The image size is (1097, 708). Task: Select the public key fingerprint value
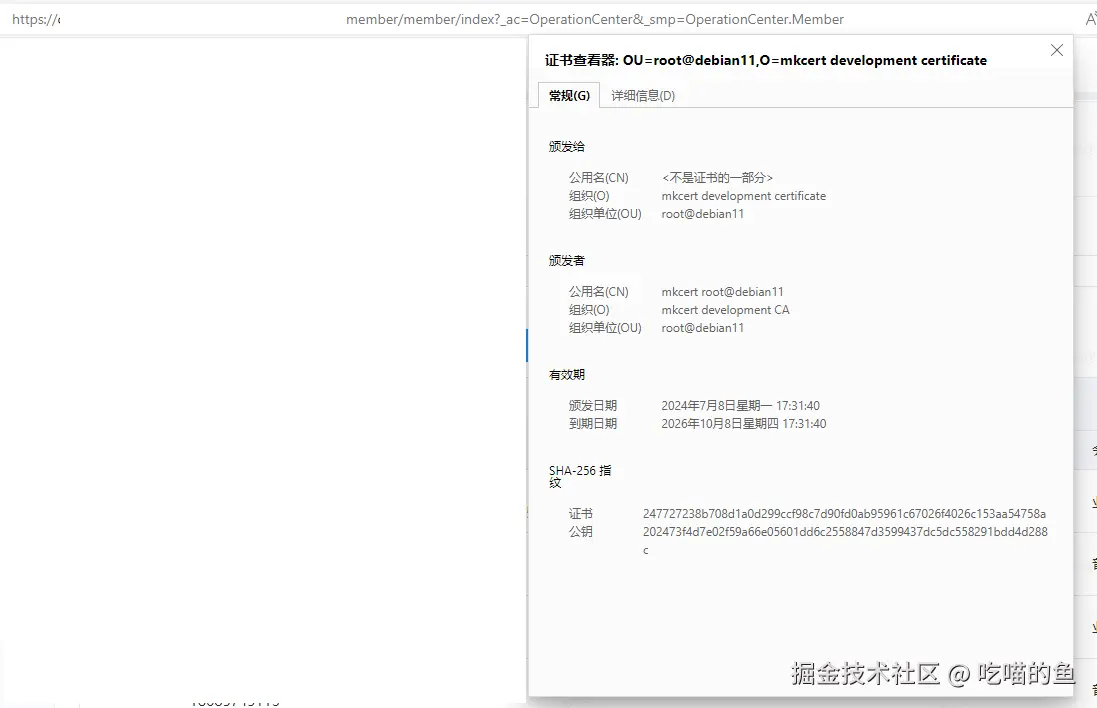click(x=846, y=532)
